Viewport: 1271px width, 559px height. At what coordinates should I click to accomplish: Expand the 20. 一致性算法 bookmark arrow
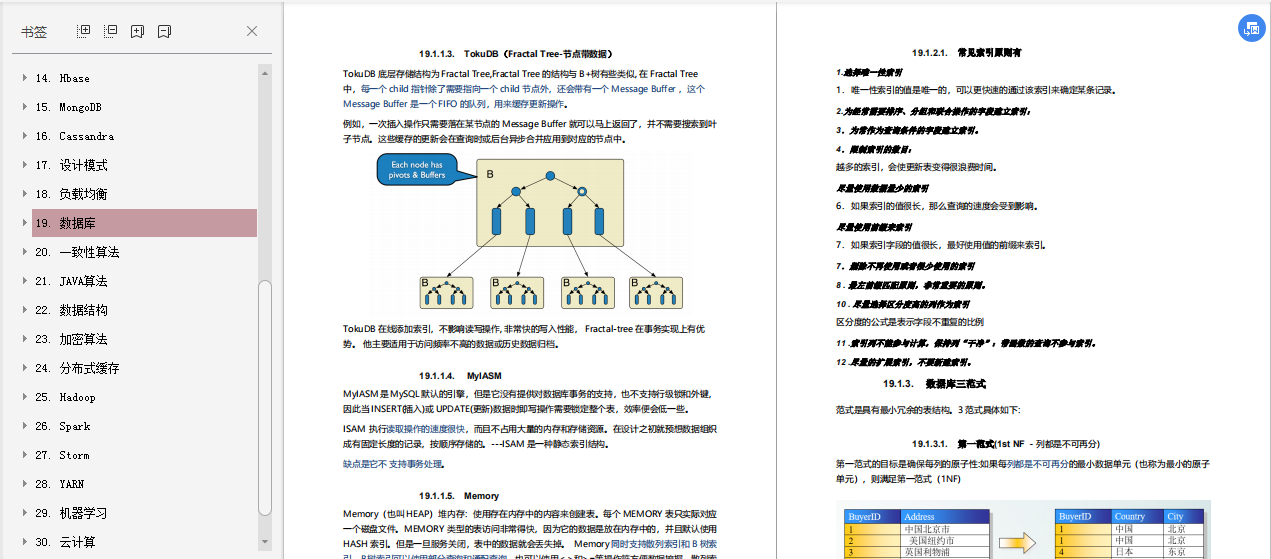pyautogui.click(x=25, y=252)
